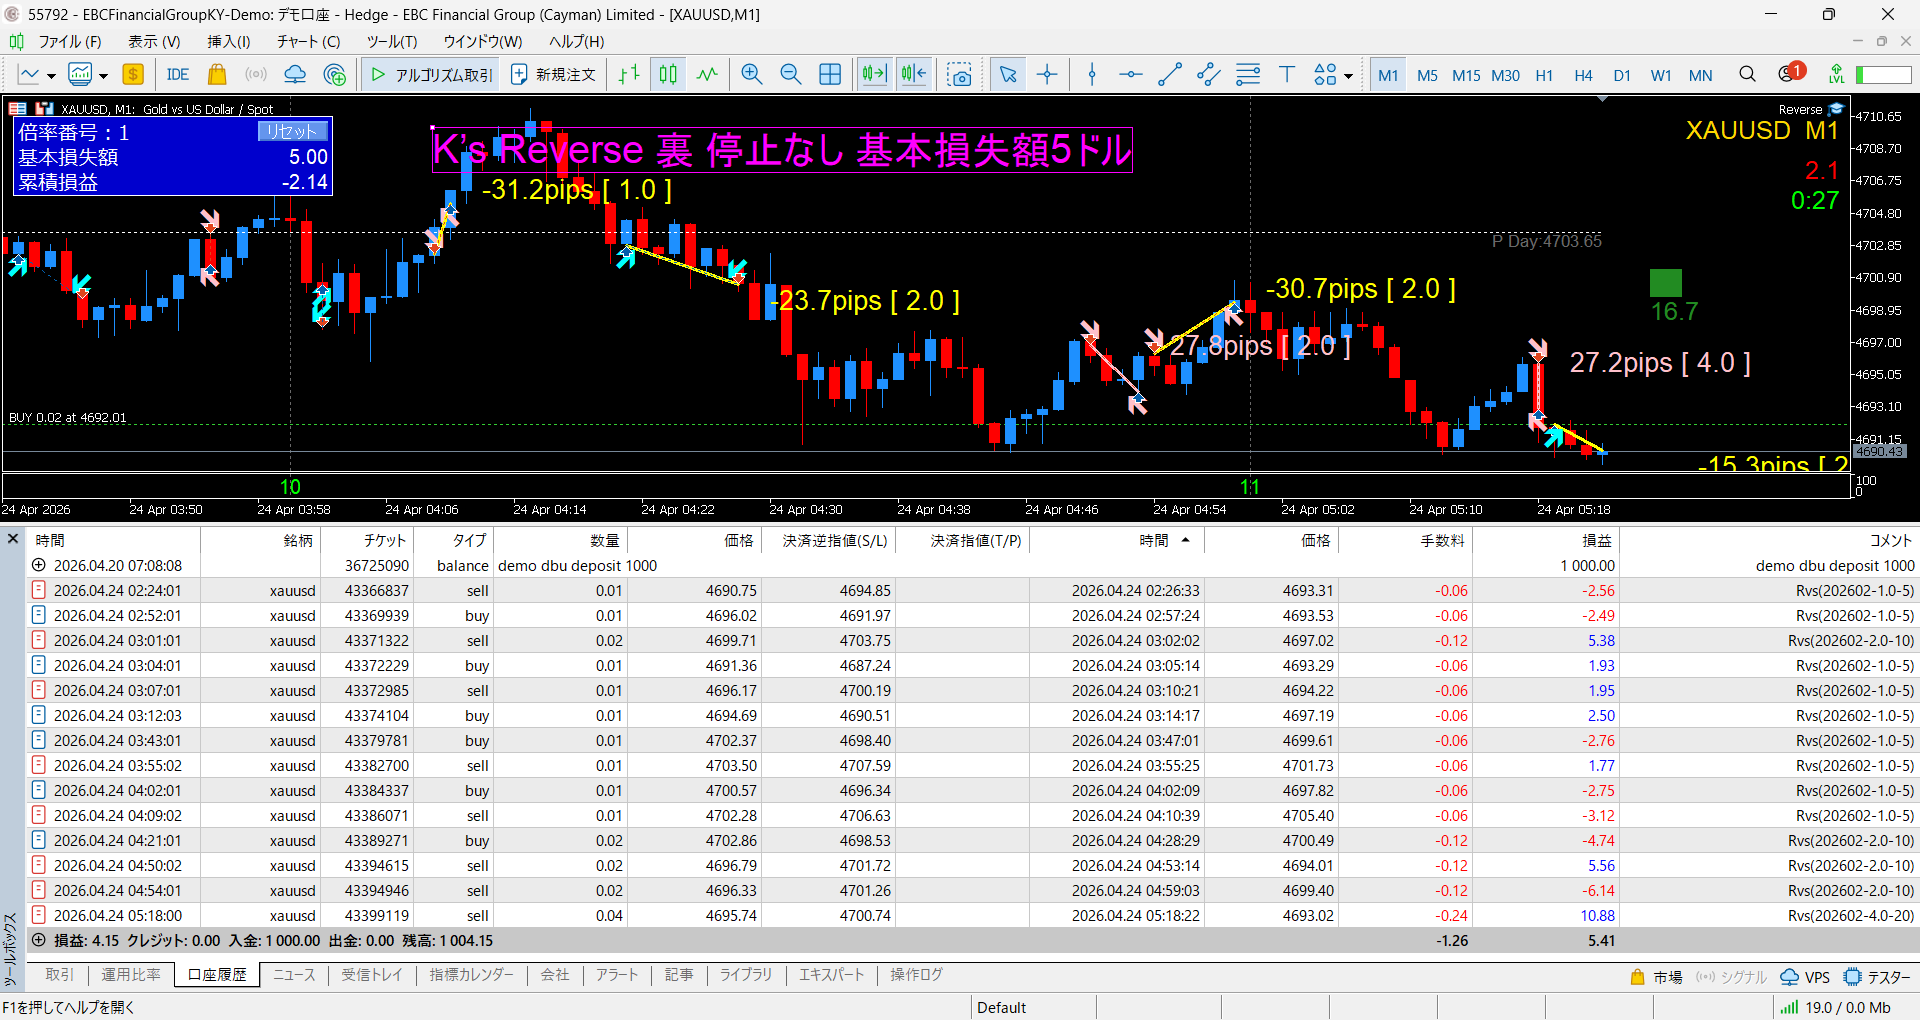1920x1020 pixels.
Task: Click the green square on the chart
Action: click(x=1665, y=283)
